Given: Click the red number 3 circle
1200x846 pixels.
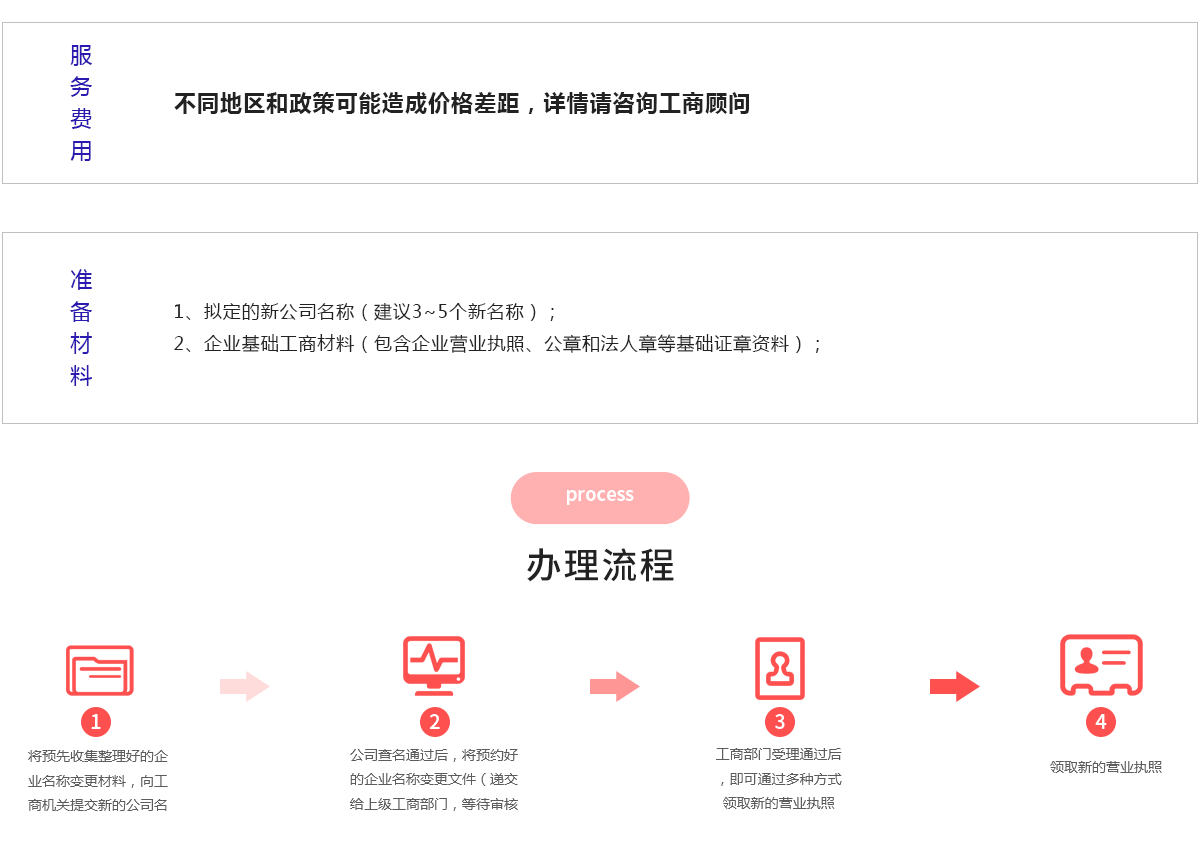Looking at the screenshot, I should pos(779,721).
